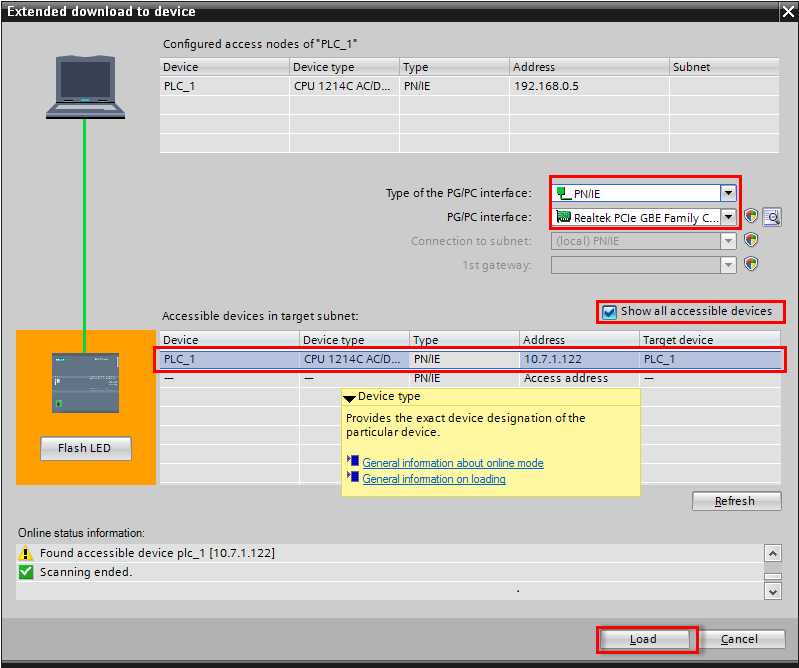Open General information about online mode link
Viewport: 799px width, 668px height.
tap(452, 463)
